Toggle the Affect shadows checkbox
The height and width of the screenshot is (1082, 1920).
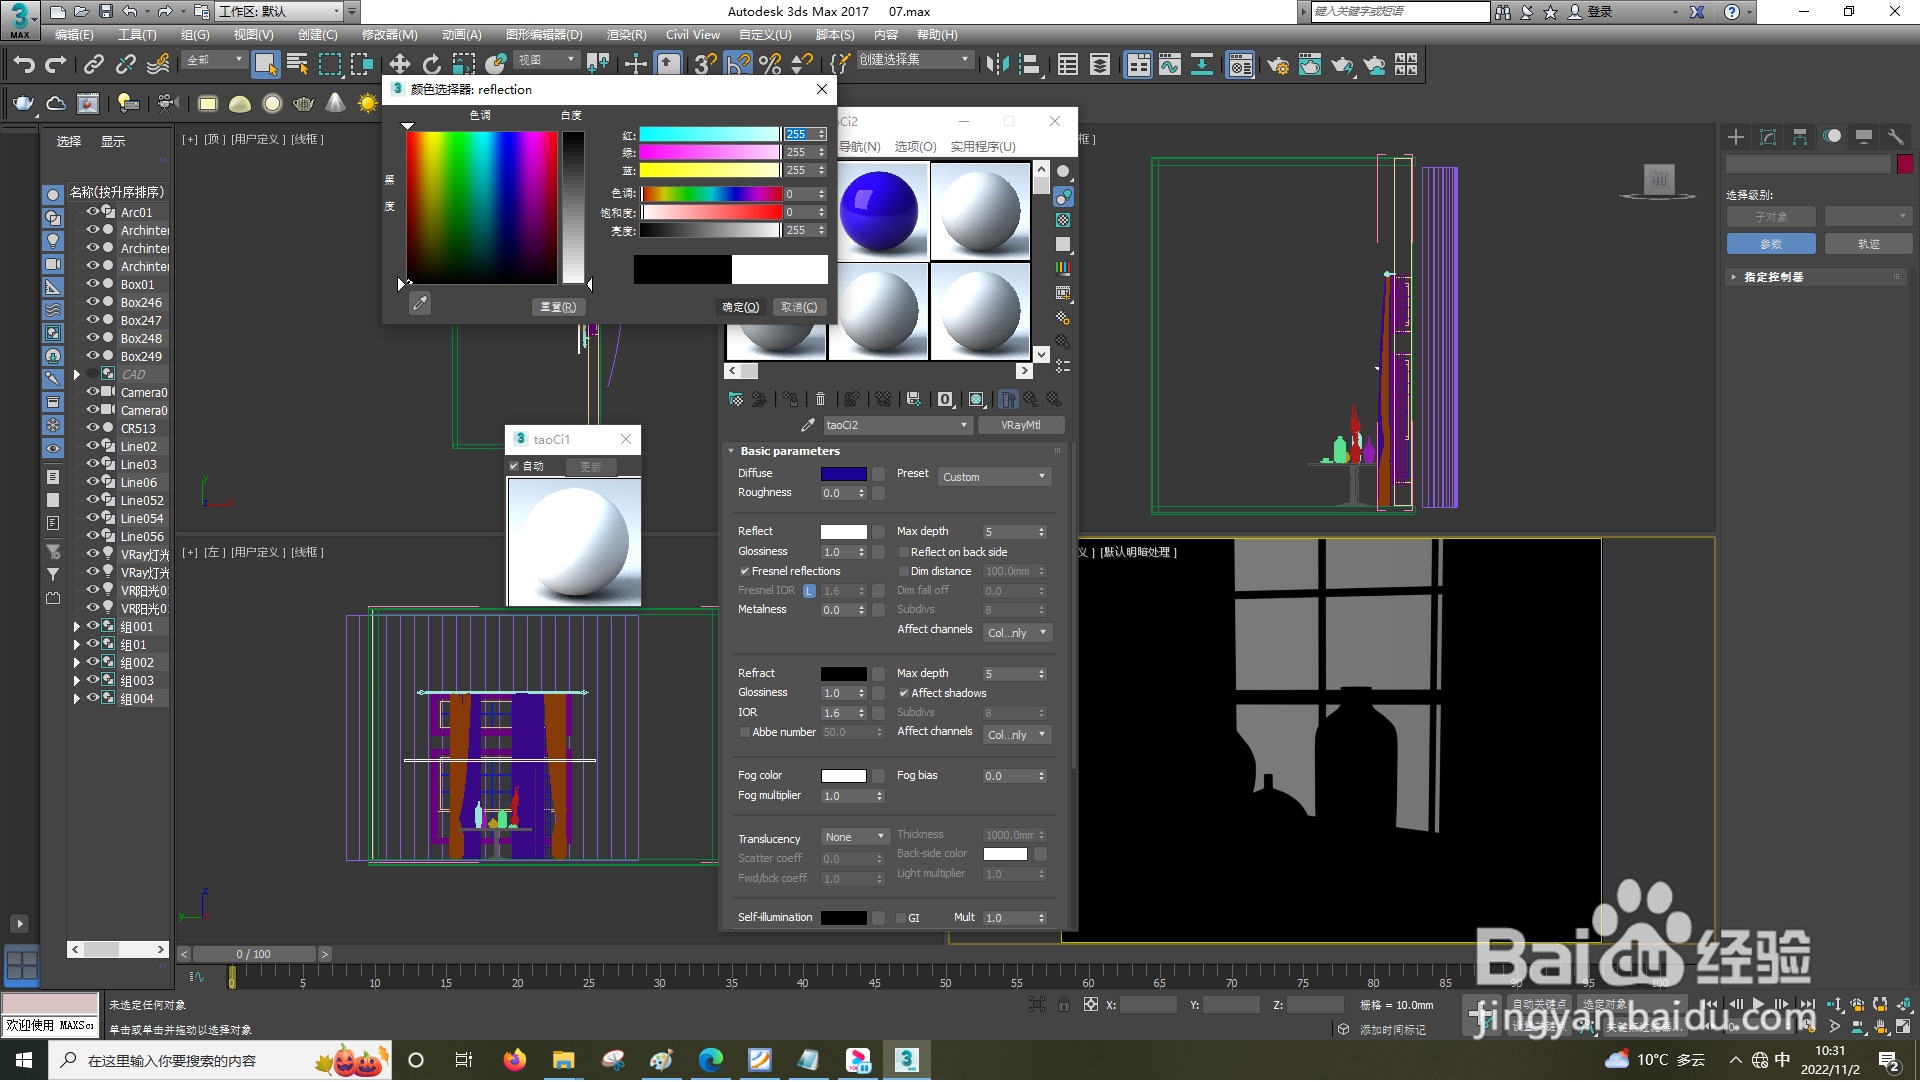point(904,694)
